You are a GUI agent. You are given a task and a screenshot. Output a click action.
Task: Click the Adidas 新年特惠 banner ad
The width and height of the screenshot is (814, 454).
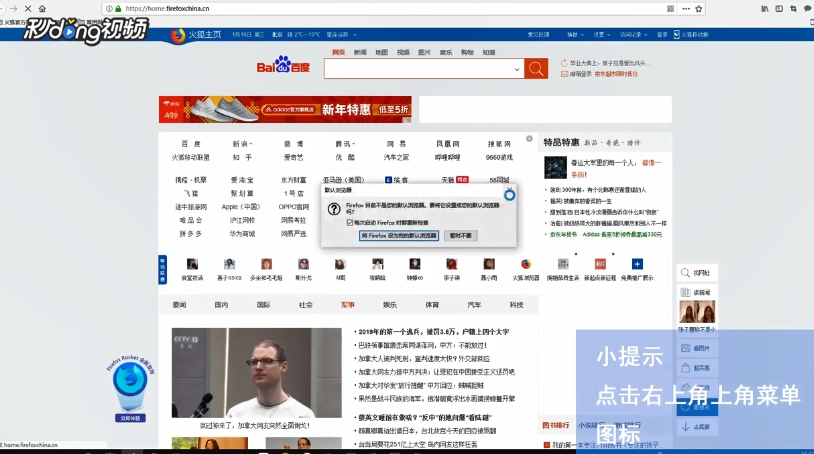click(285, 109)
